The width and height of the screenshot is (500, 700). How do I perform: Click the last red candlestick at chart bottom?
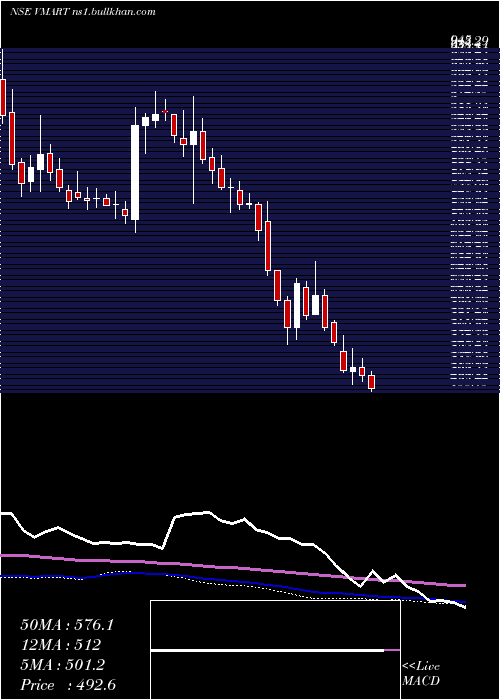[371, 382]
